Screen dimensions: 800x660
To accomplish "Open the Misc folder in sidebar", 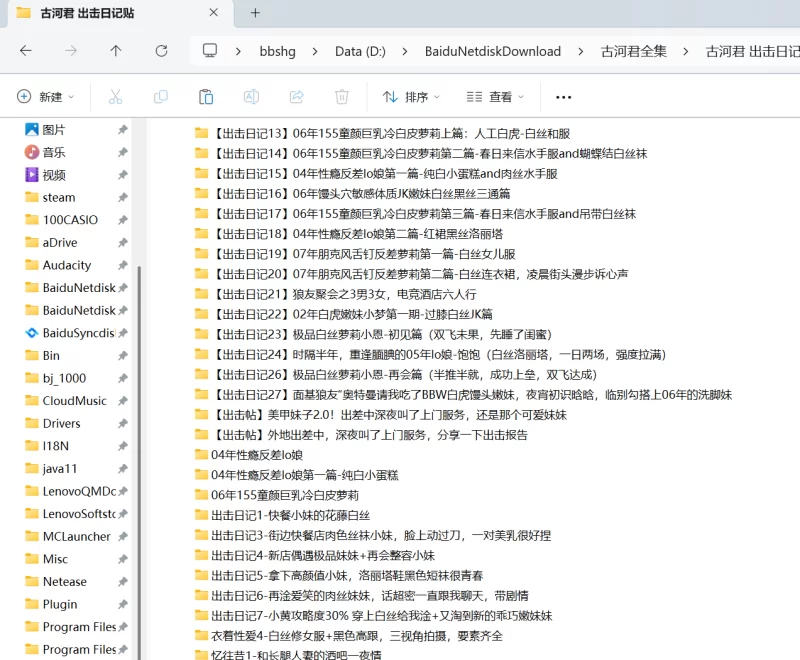I will click(55, 559).
